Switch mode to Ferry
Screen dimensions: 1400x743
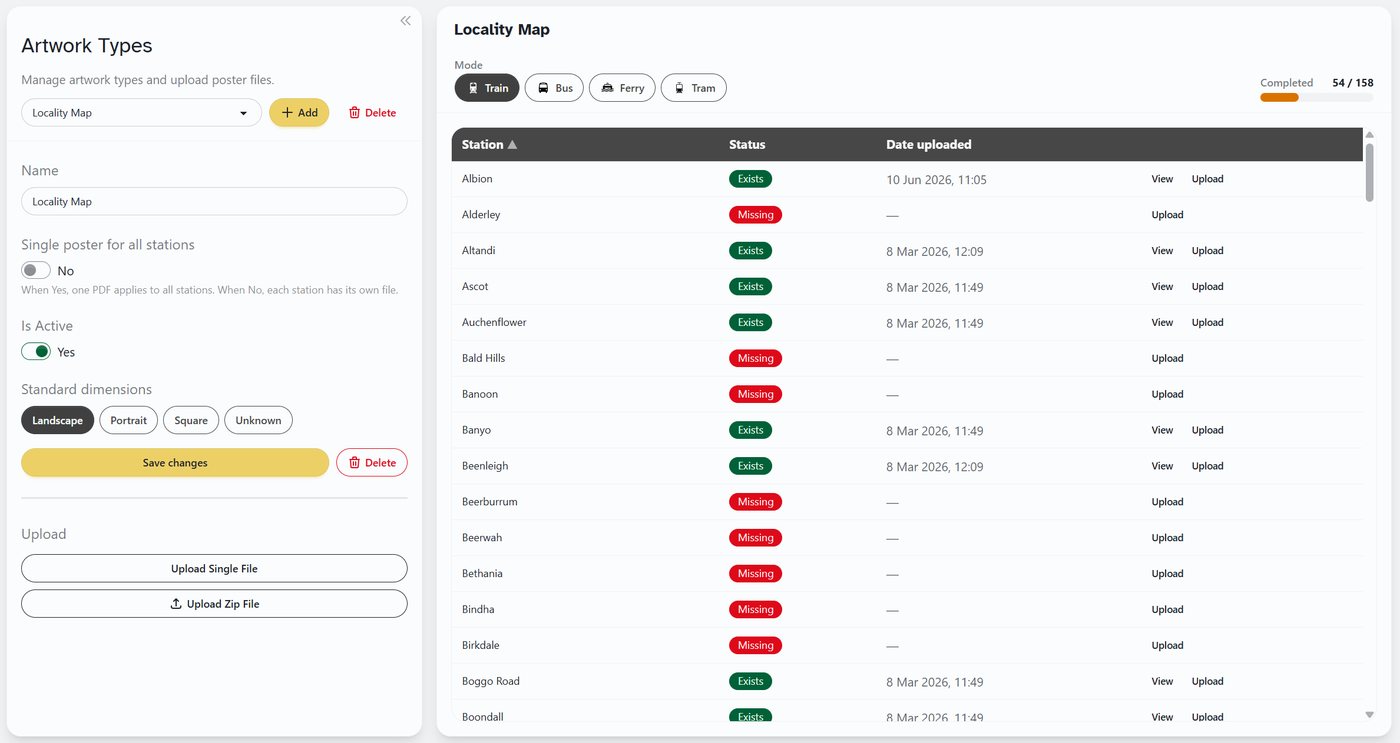pyautogui.click(x=622, y=88)
